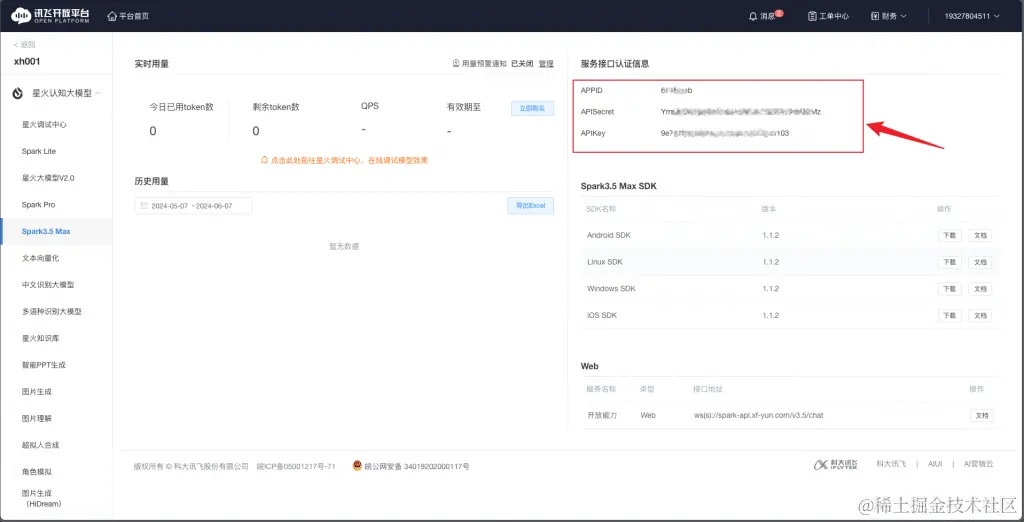Click the flame icon beside 星火认知大模型
1024x522 pixels.
pyautogui.click(x=18, y=93)
